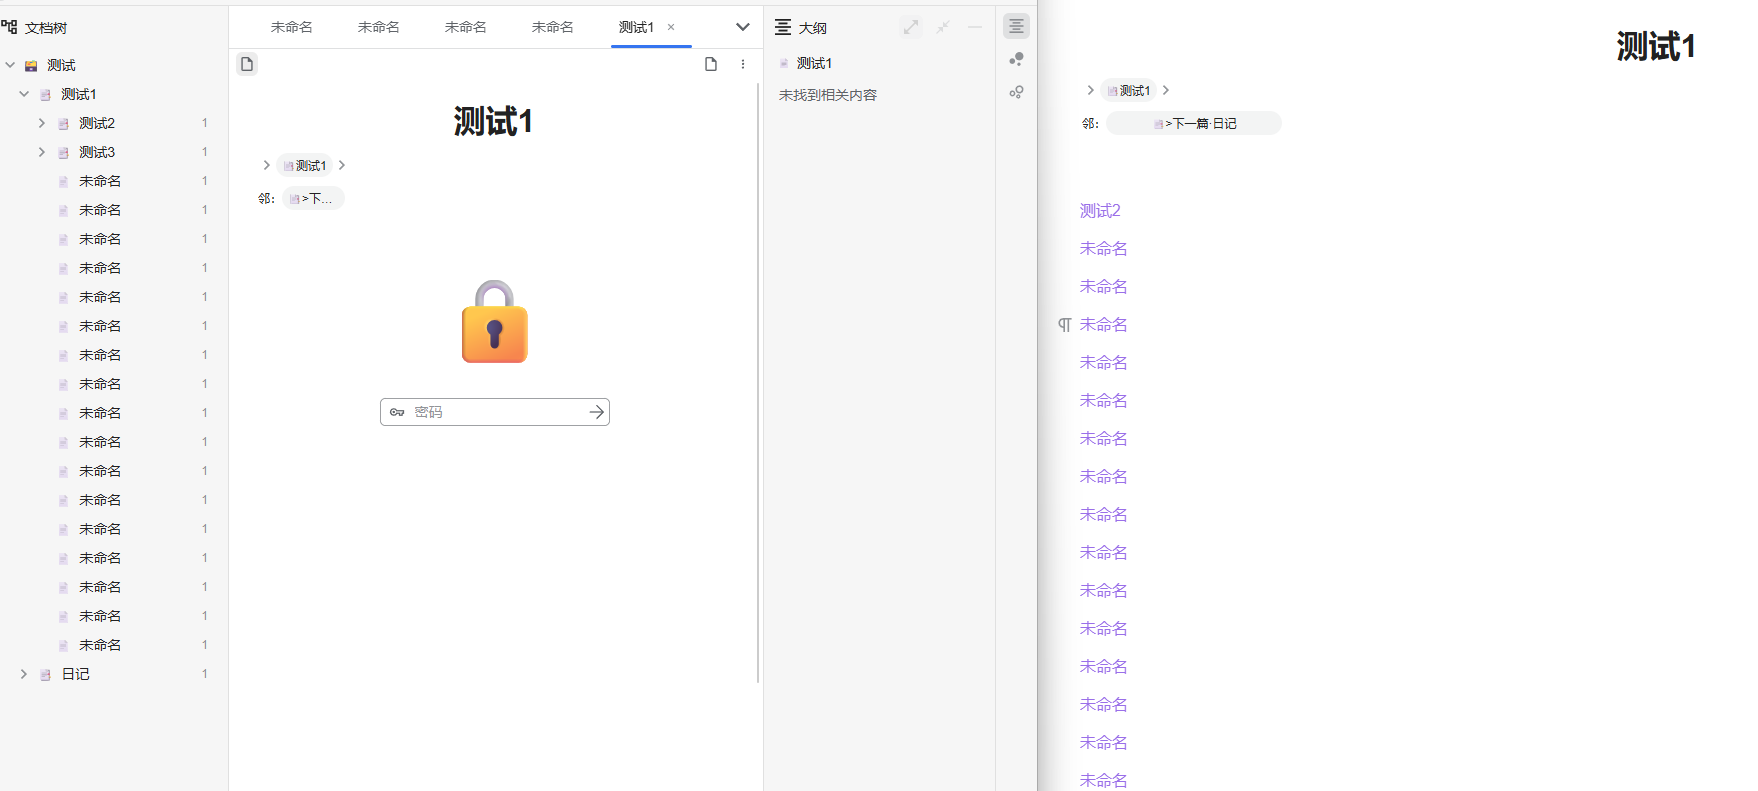This screenshot has width=1758, height=791.
Task: Select 测试 notebook name in the document tree
Action: [x=62, y=65]
